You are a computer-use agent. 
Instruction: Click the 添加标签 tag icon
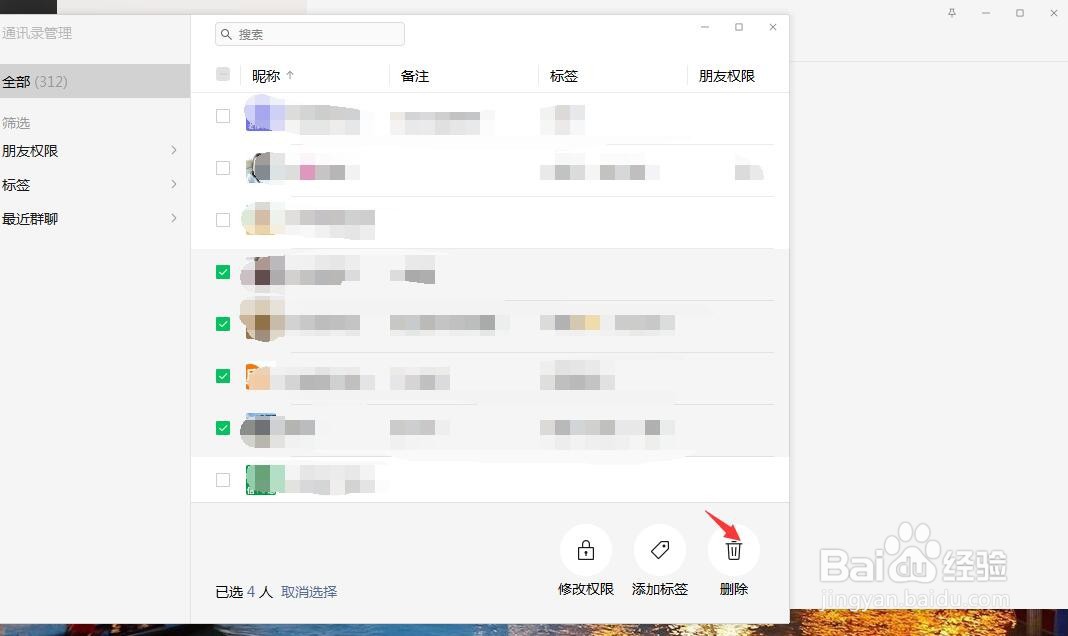click(660, 549)
